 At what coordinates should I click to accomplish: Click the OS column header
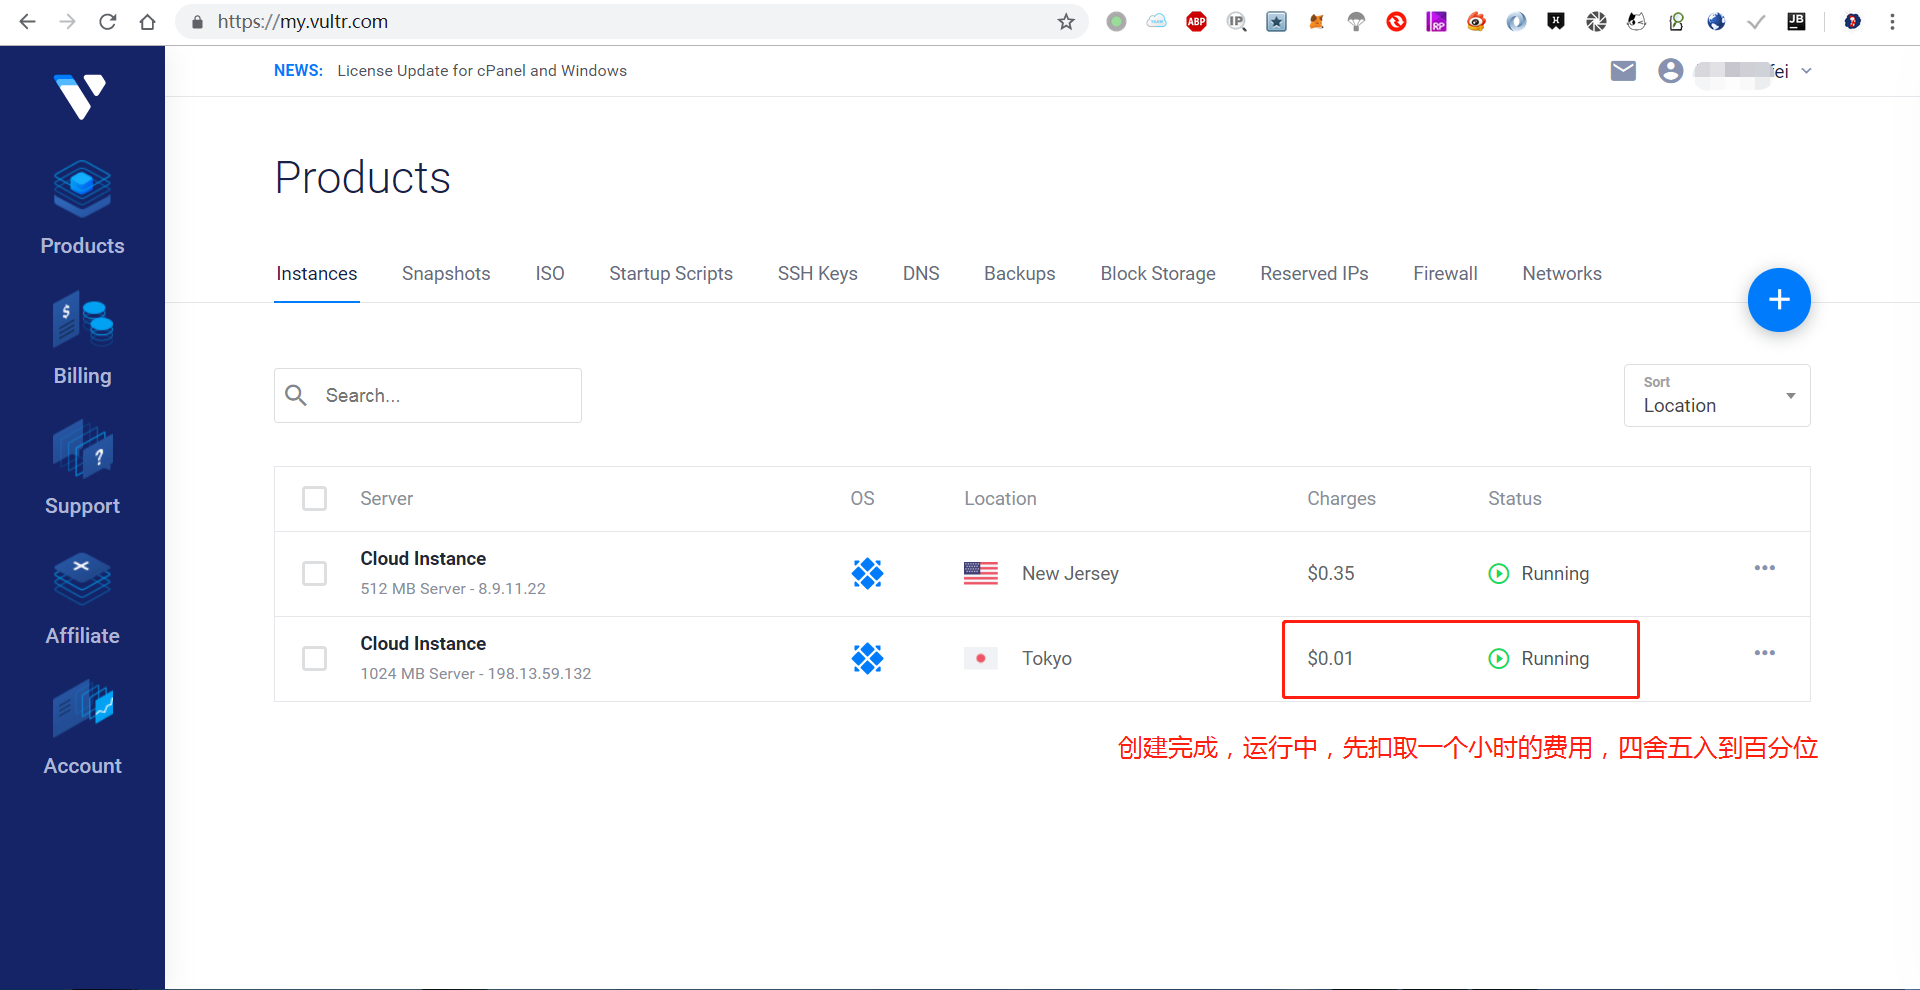coord(862,499)
